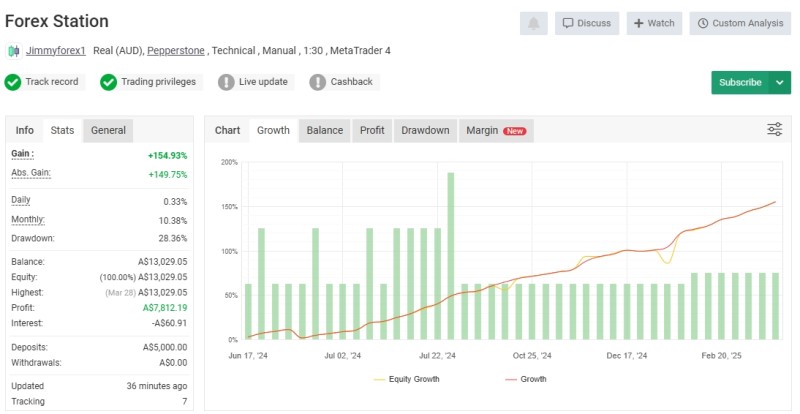Expand the Subscribe dropdown arrow
Screen dimensions: 800x414
coord(781,82)
